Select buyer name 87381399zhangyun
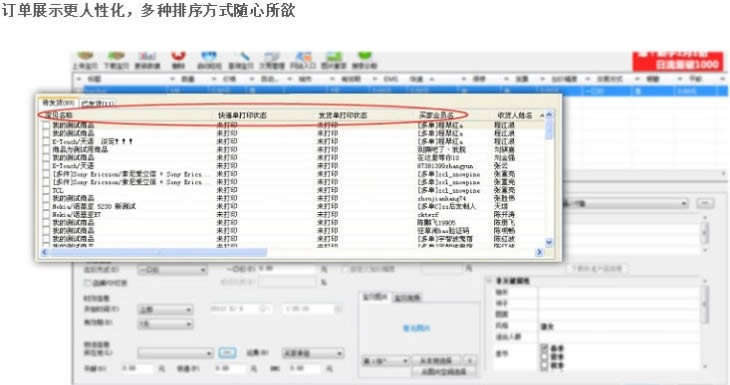The height and width of the screenshot is (385, 730). point(445,166)
